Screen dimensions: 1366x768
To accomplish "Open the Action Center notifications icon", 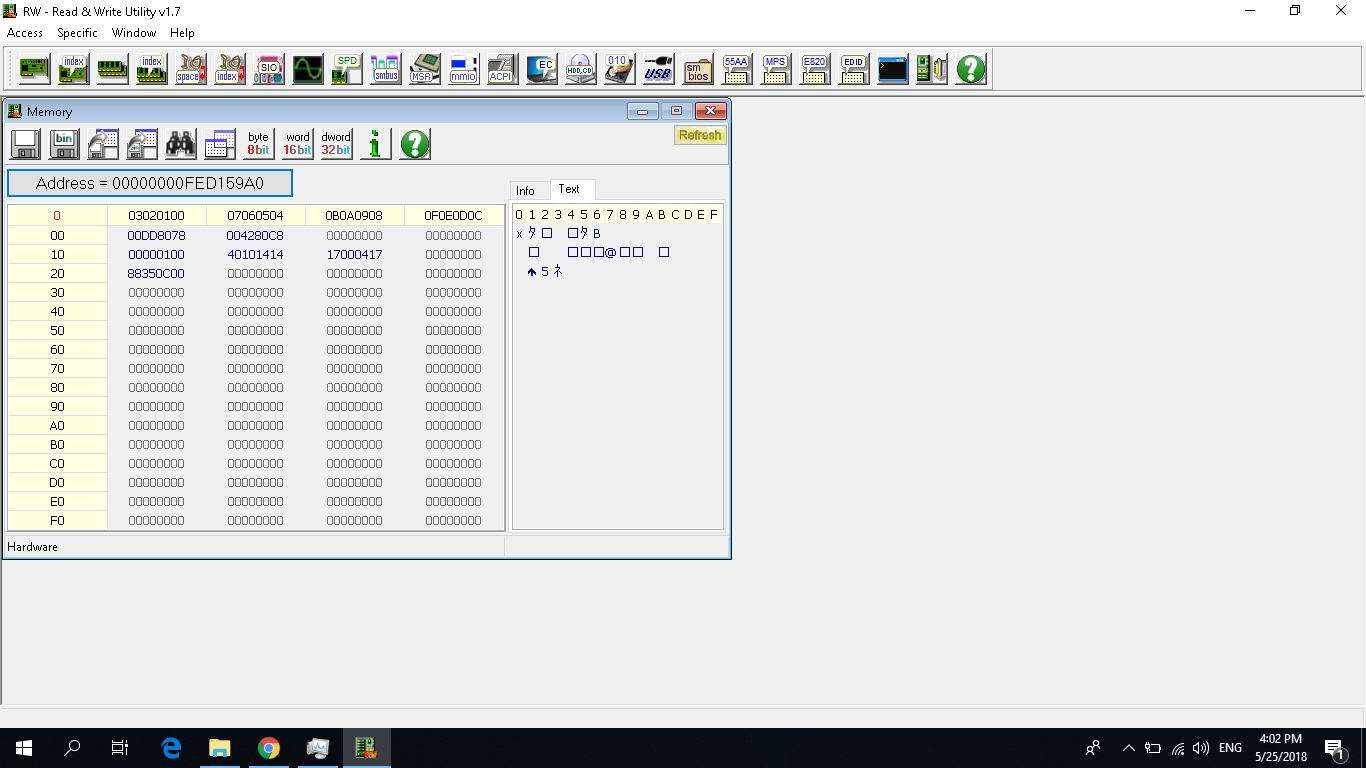I will tap(1334, 748).
